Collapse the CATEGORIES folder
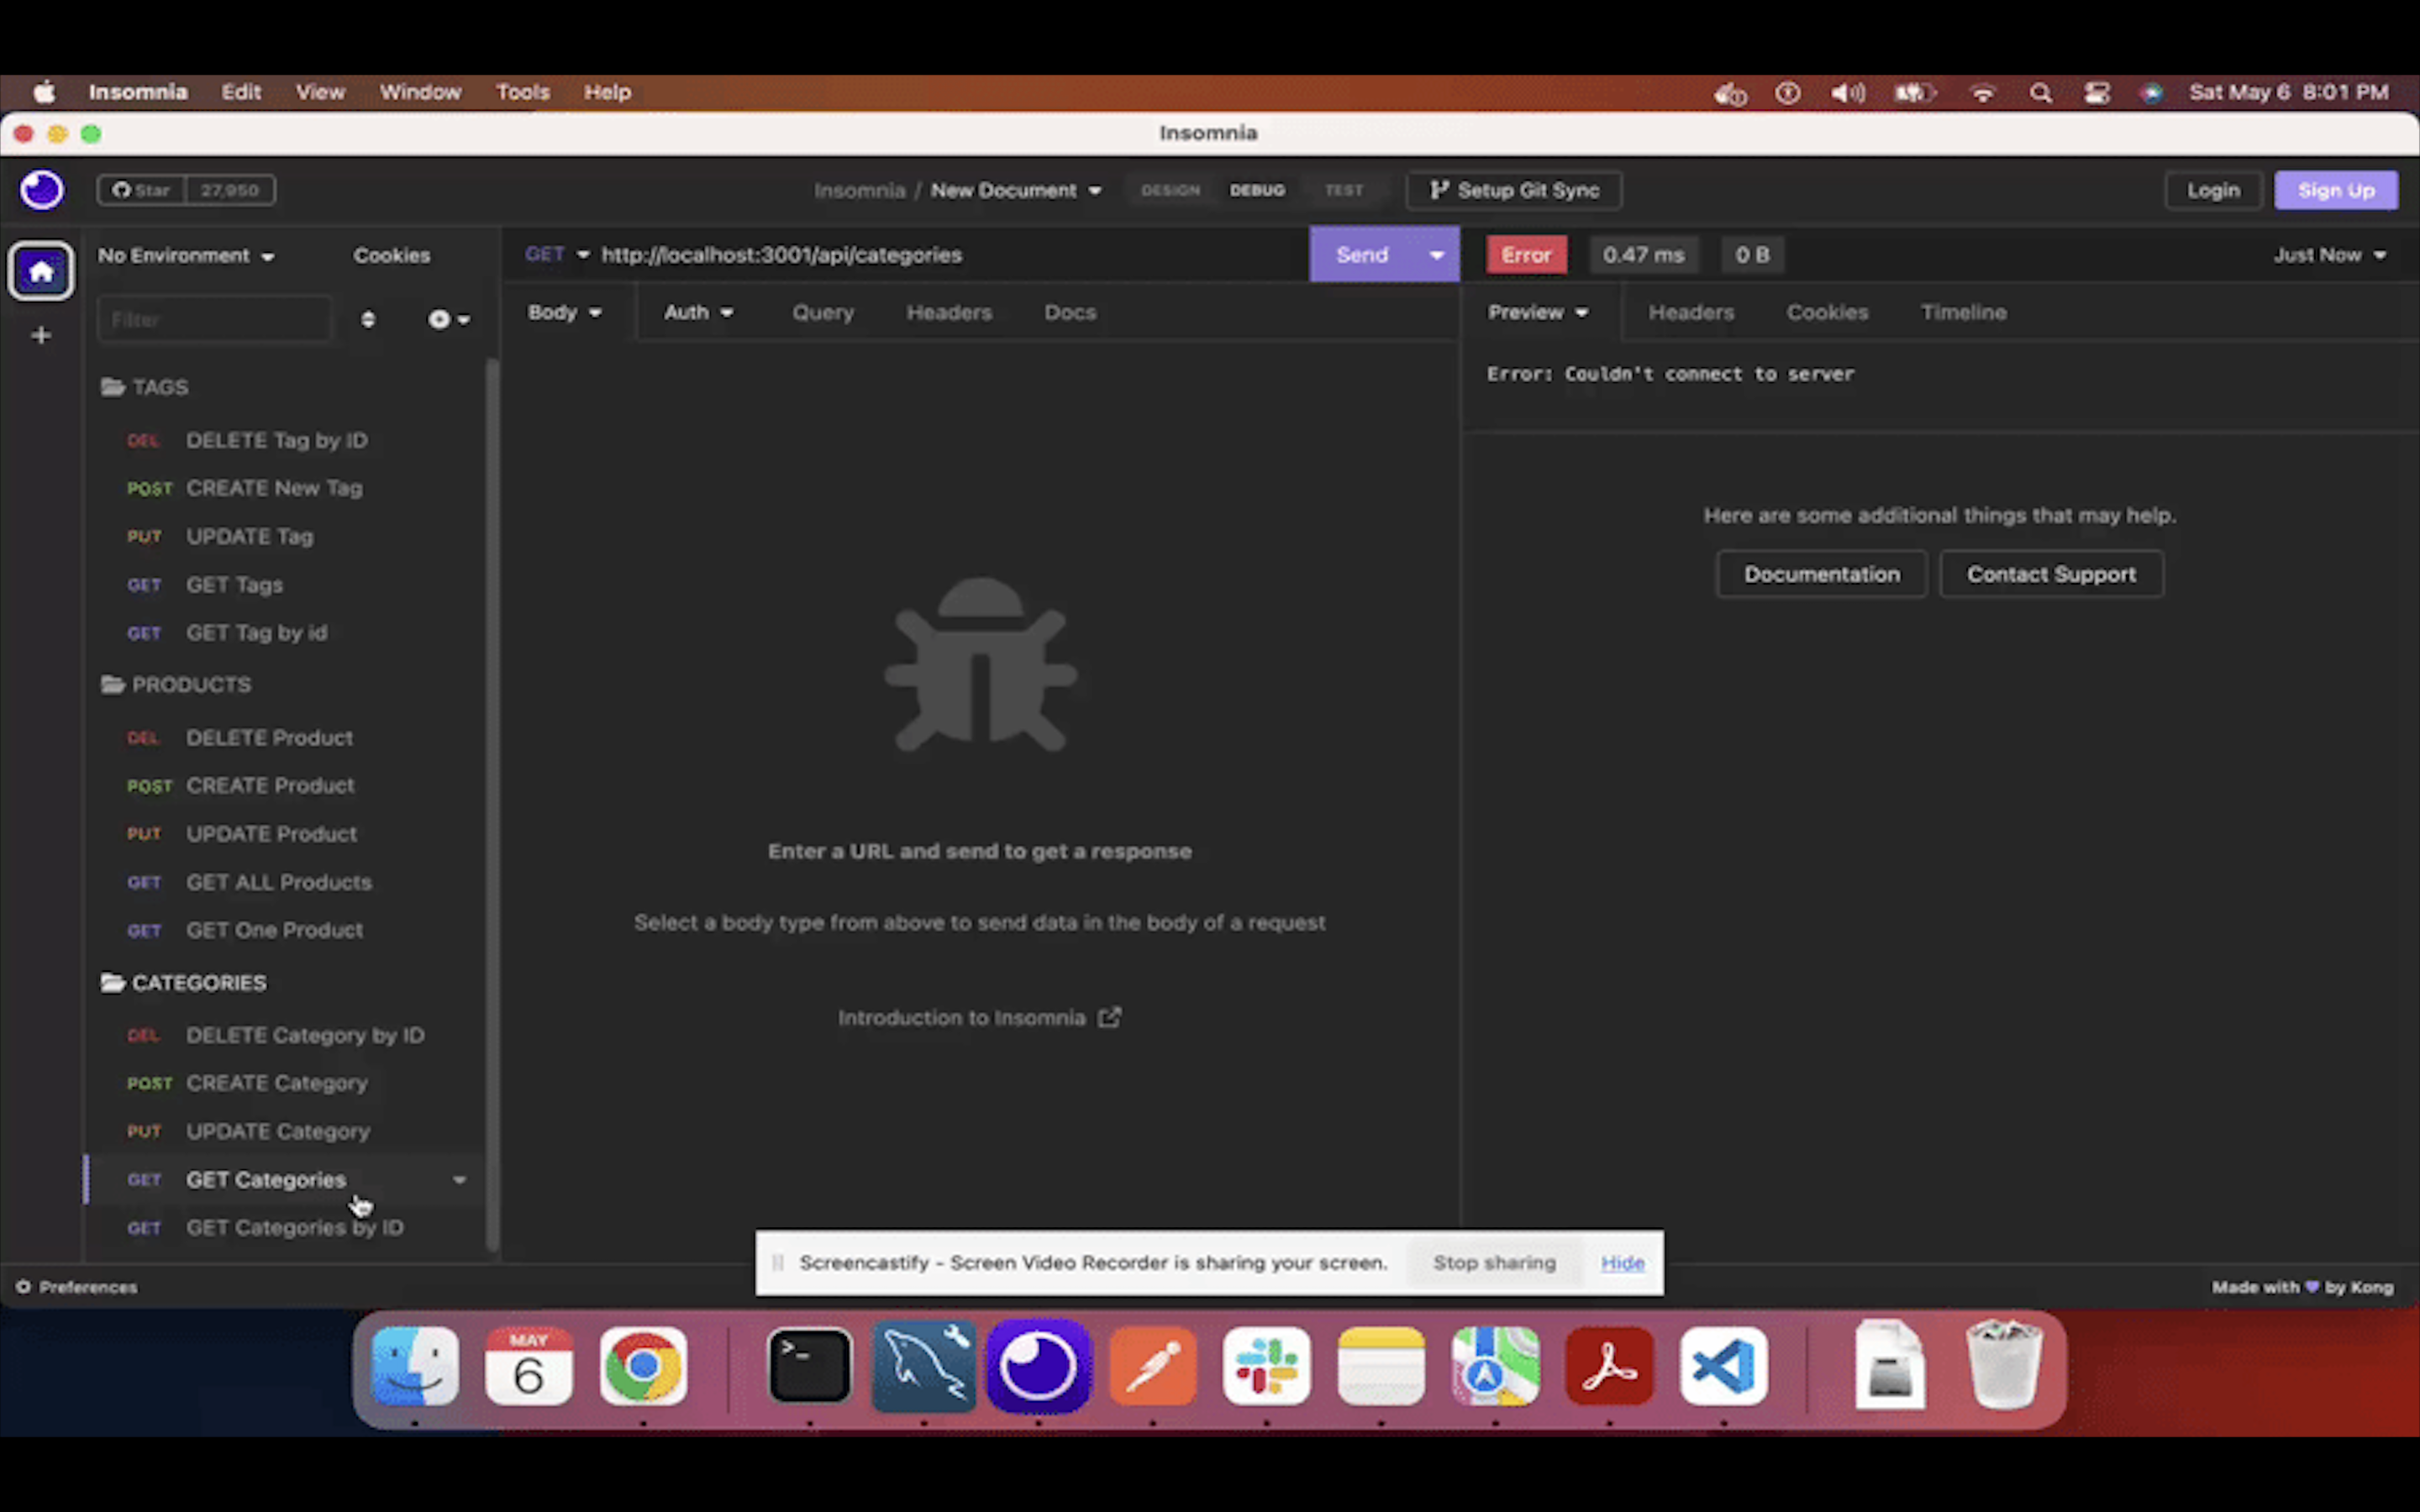Screen dimensions: 2420x1512 (183, 983)
